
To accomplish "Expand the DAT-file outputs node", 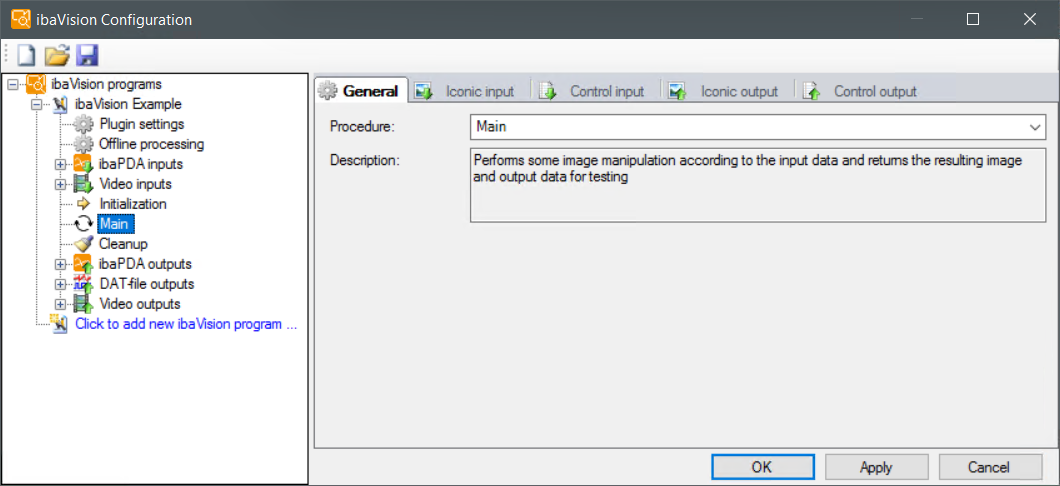I will (x=61, y=284).
